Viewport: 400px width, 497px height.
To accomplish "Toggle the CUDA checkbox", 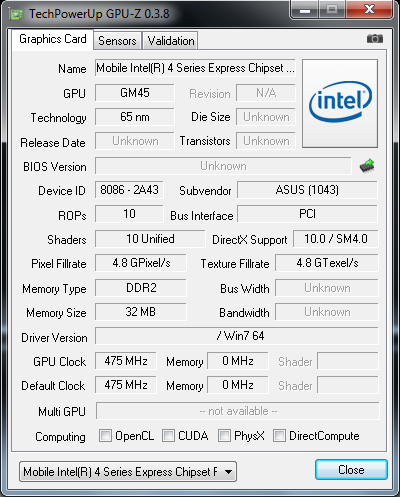I will [x=168, y=436].
